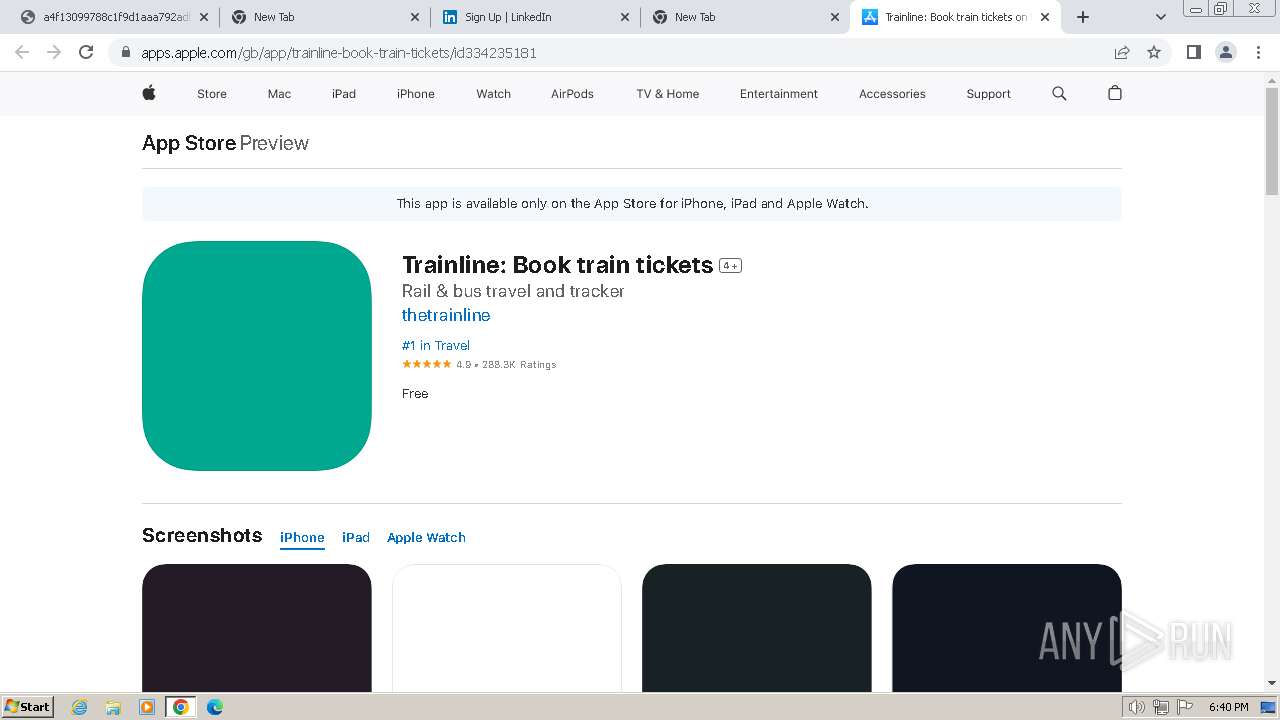The height and width of the screenshot is (720, 1280).
Task: Switch to the second New Tab
Action: coord(745,17)
